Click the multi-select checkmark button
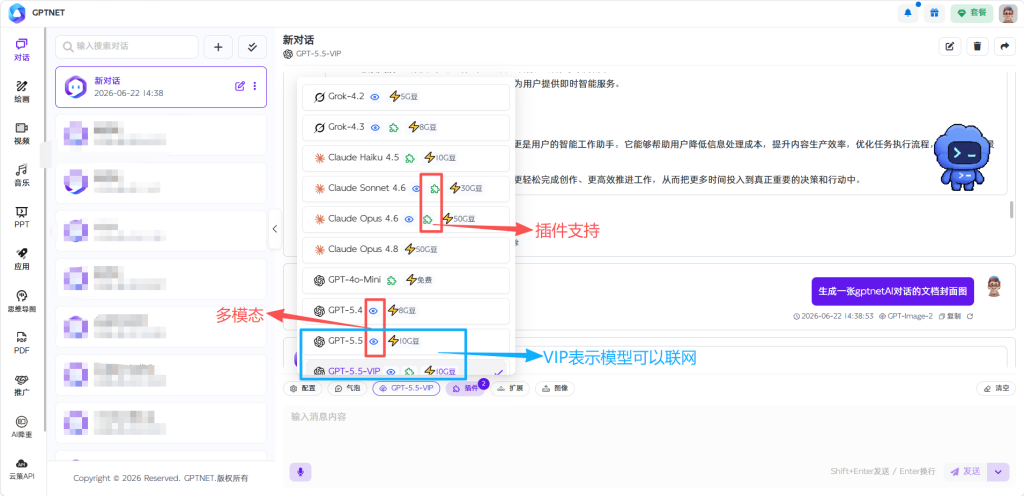Viewport: 1024px width, 496px height. (252, 47)
